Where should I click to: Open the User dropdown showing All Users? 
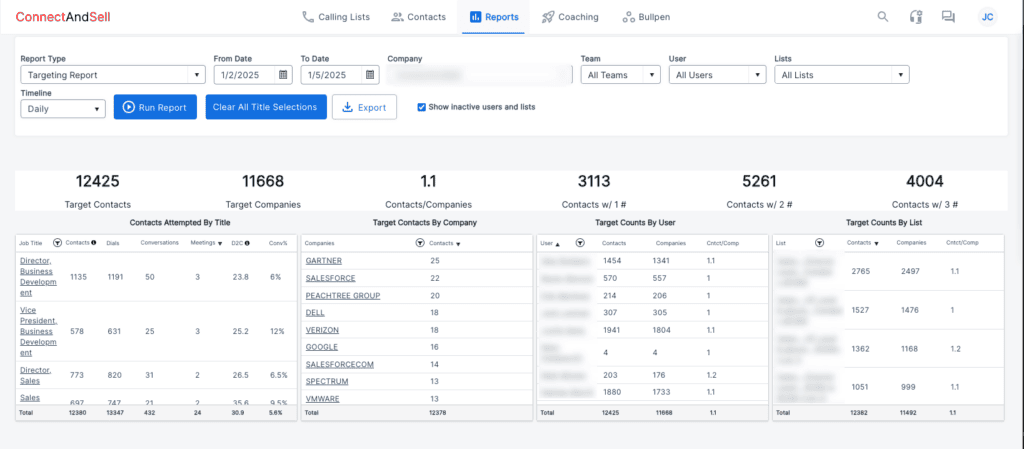tap(717, 74)
